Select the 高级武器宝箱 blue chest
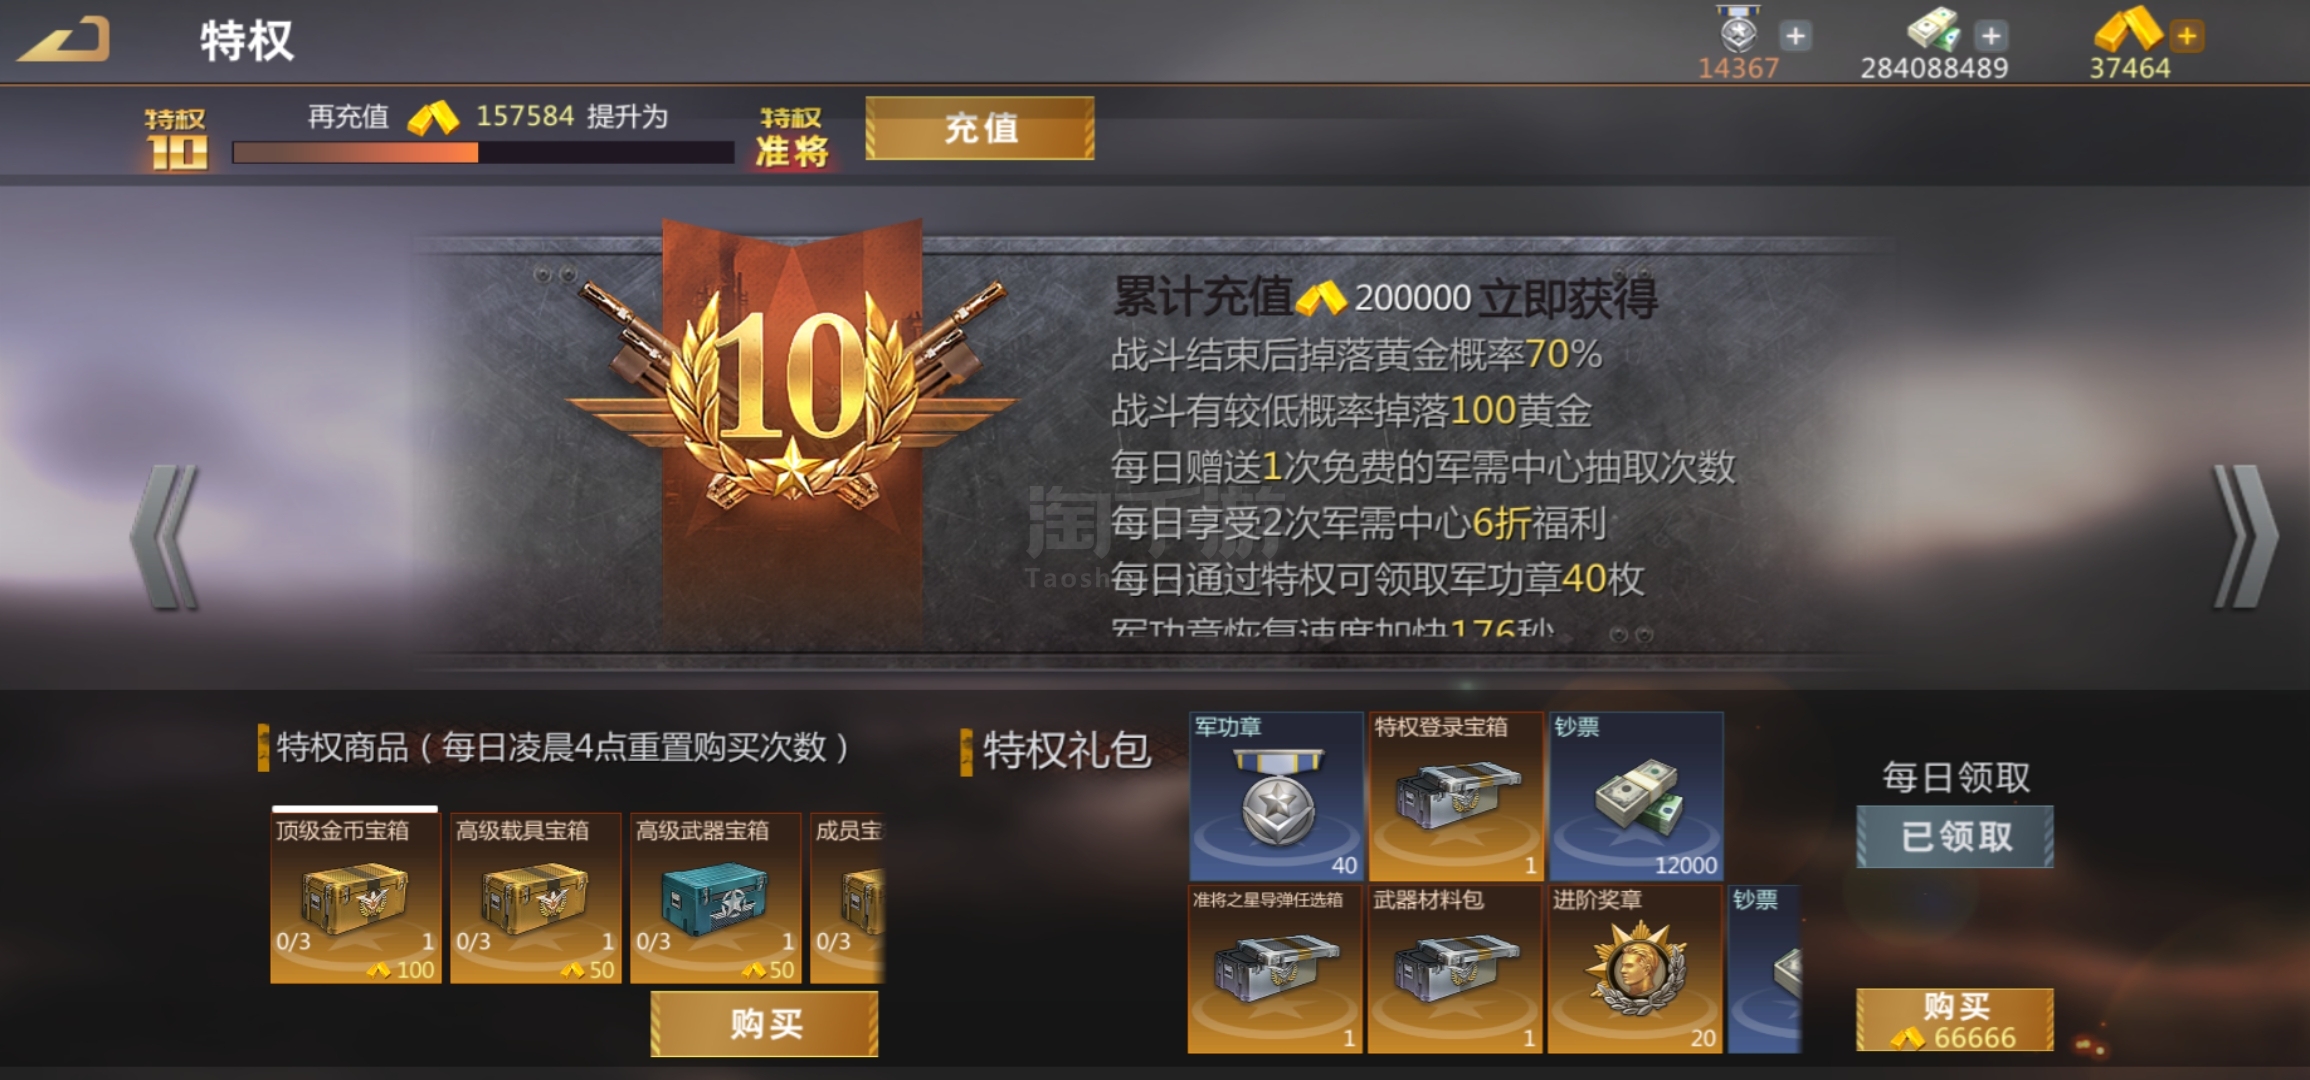Viewport: 2310px width, 1080px height. click(716, 897)
